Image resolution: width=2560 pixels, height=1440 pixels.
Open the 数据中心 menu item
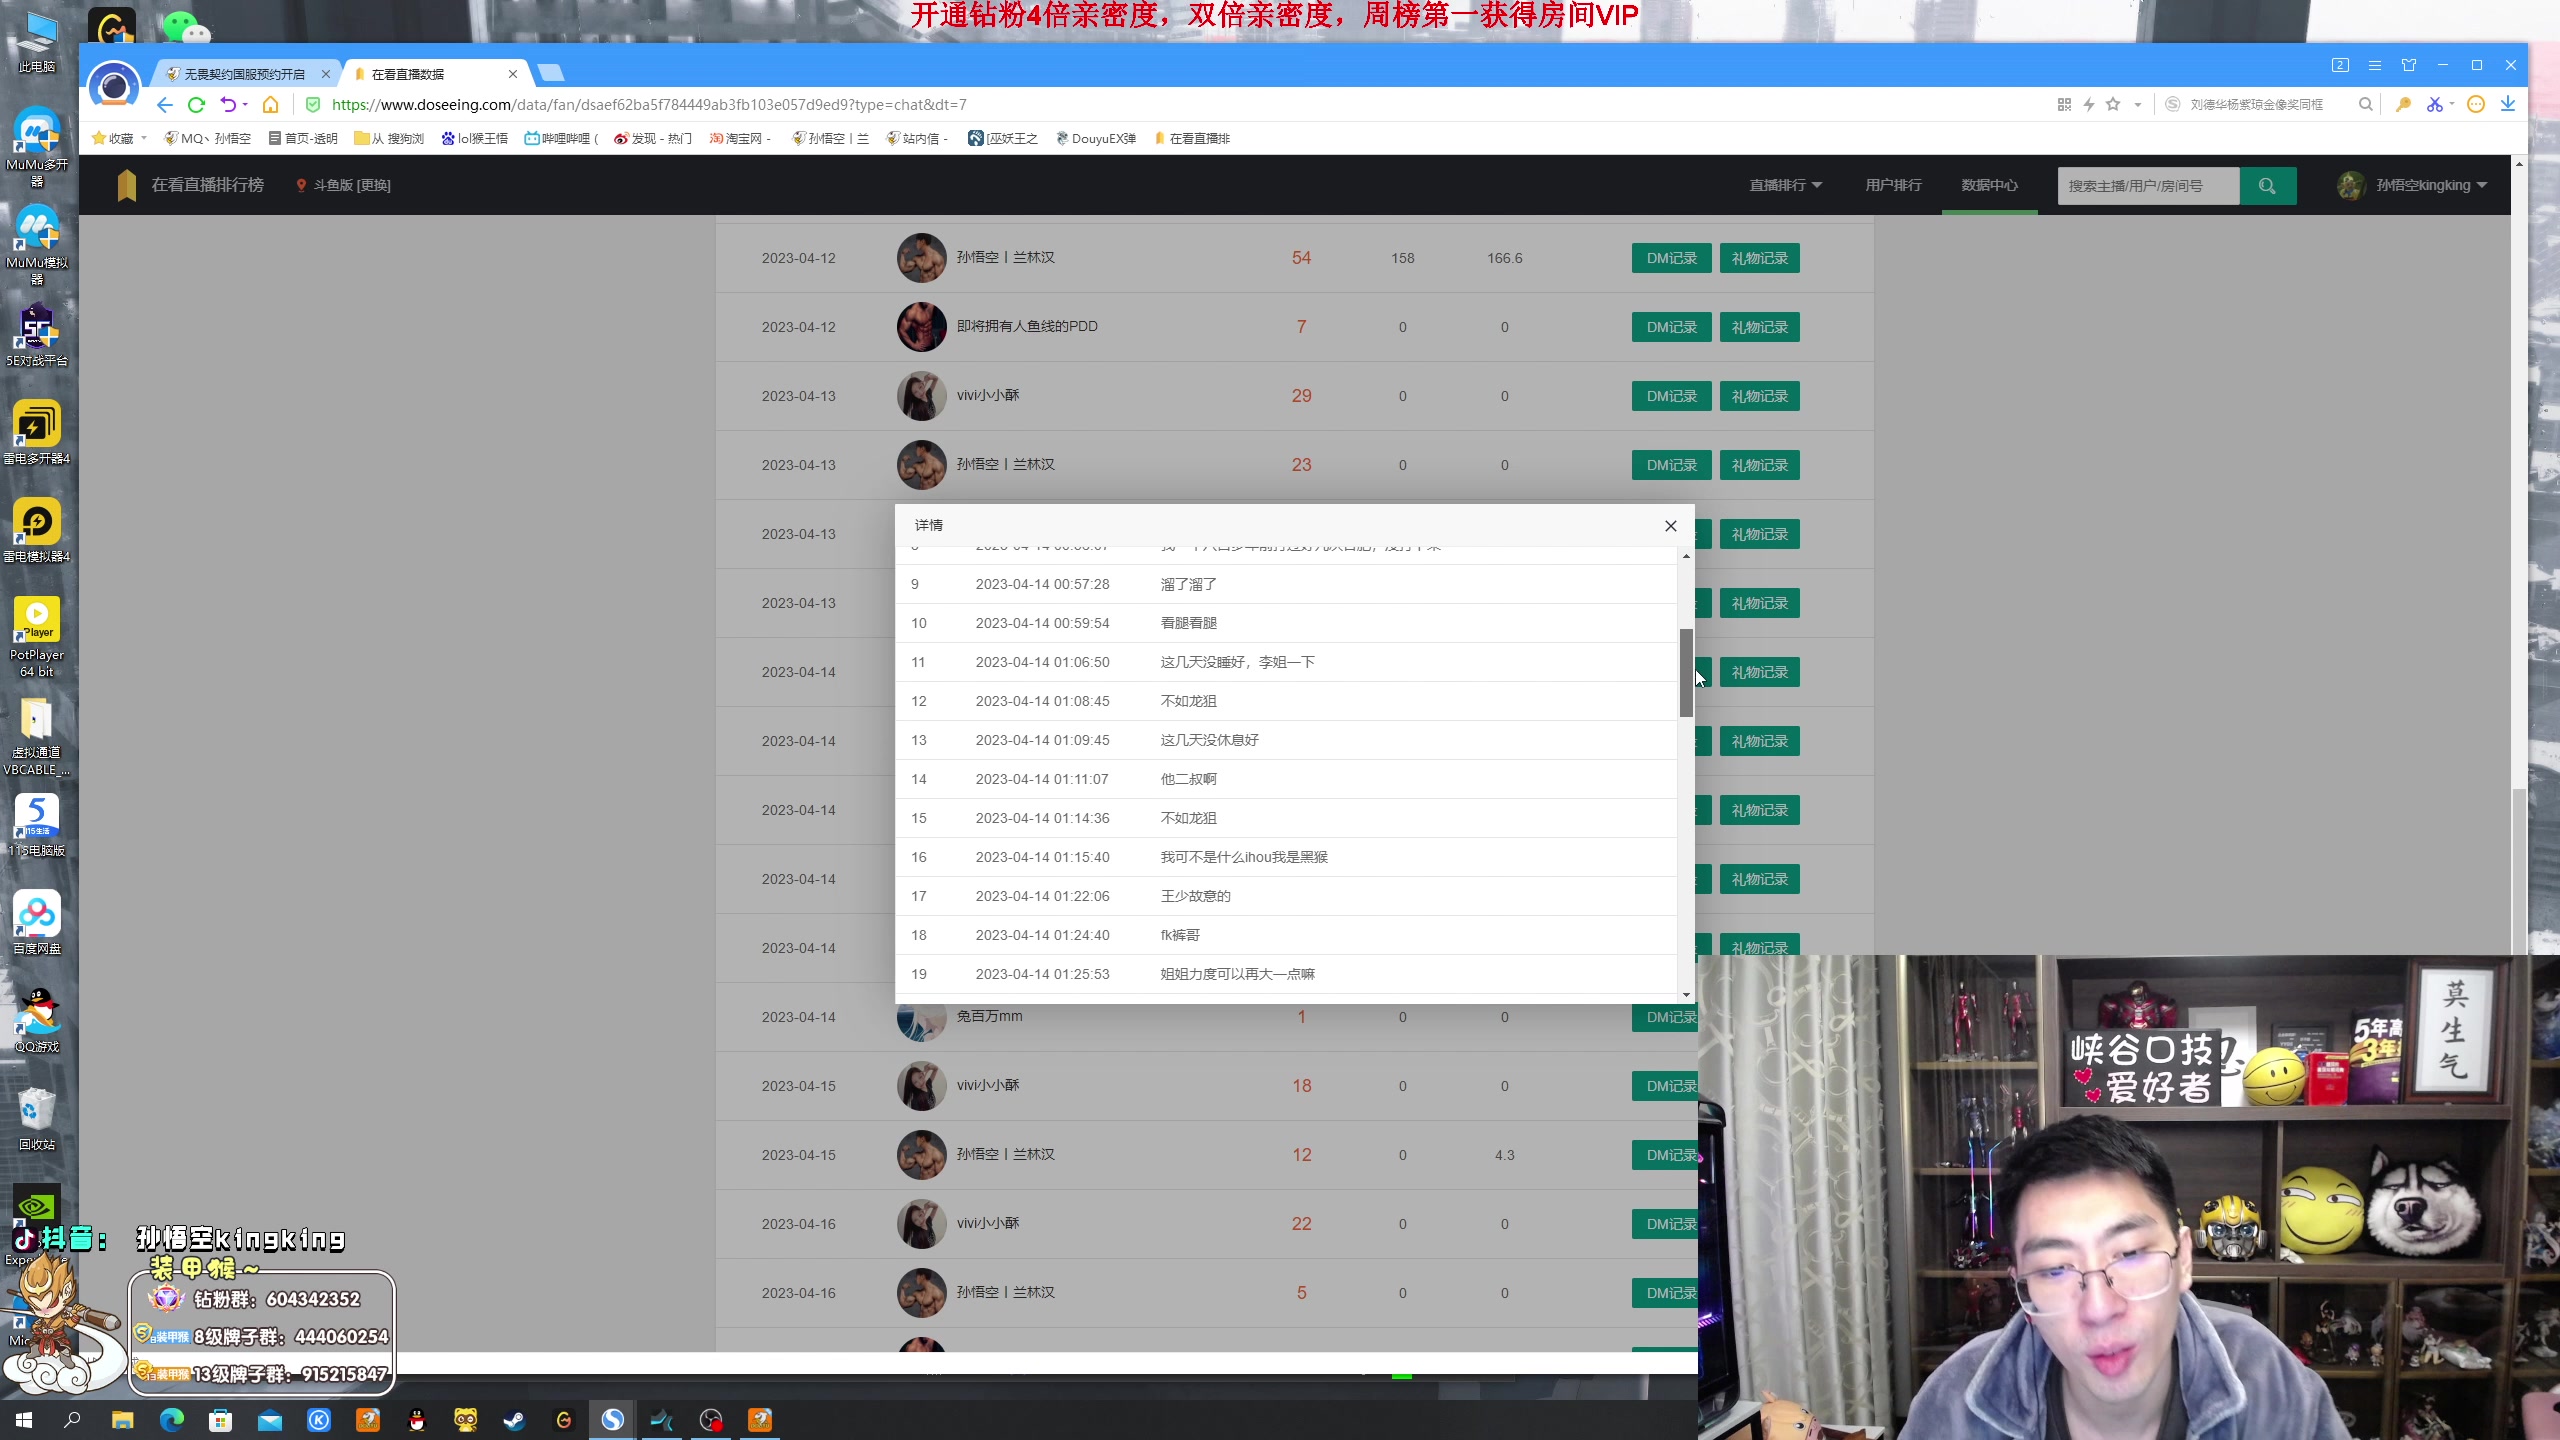(1989, 186)
